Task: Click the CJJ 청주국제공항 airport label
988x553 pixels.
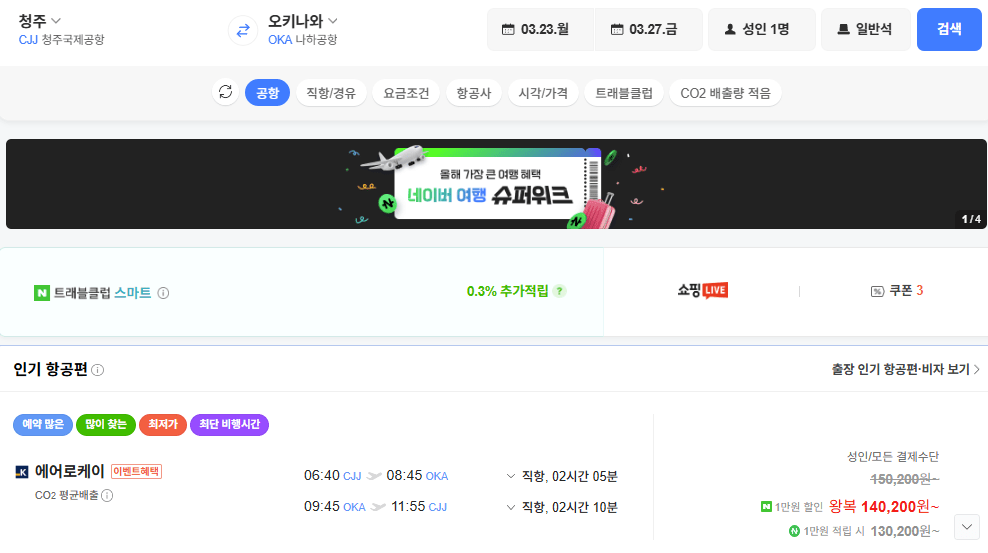Action: click(x=61, y=40)
